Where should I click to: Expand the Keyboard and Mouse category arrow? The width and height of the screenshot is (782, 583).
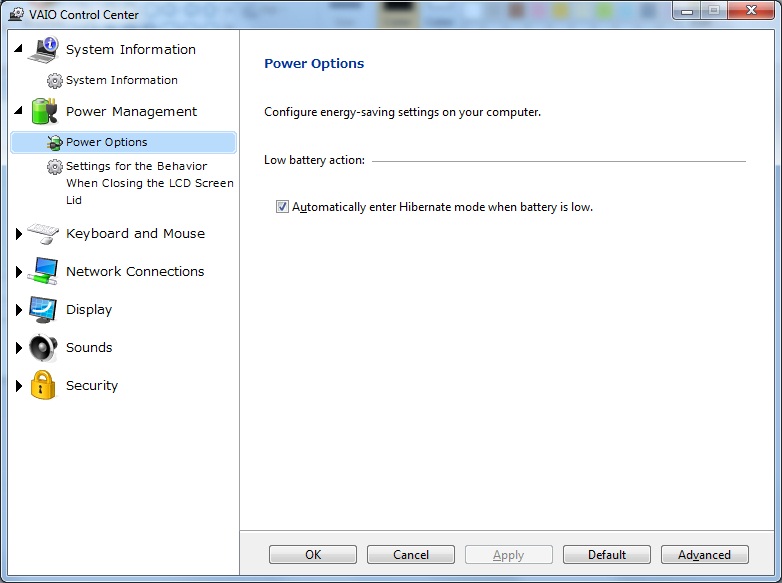19,233
